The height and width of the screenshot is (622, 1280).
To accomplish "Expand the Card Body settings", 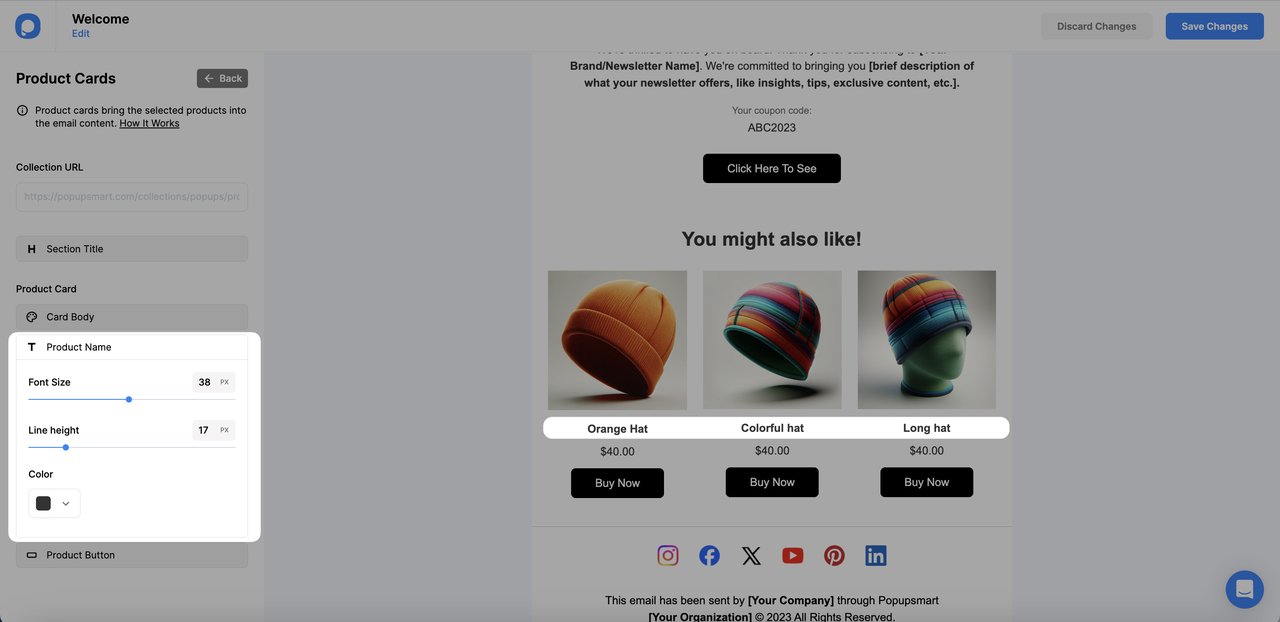I will (x=132, y=317).
